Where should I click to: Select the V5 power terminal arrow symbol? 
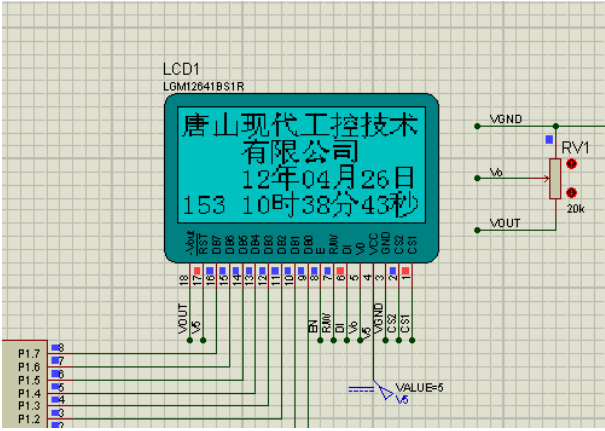point(384,390)
